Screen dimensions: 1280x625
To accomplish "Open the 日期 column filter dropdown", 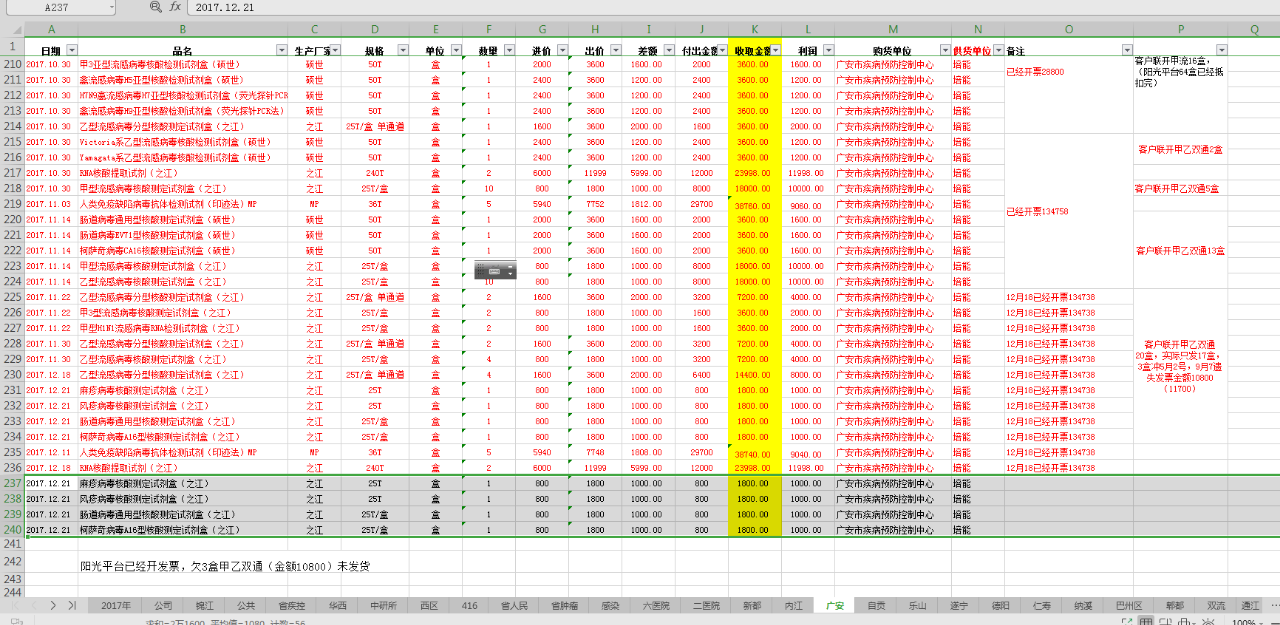I will coord(71,49).
